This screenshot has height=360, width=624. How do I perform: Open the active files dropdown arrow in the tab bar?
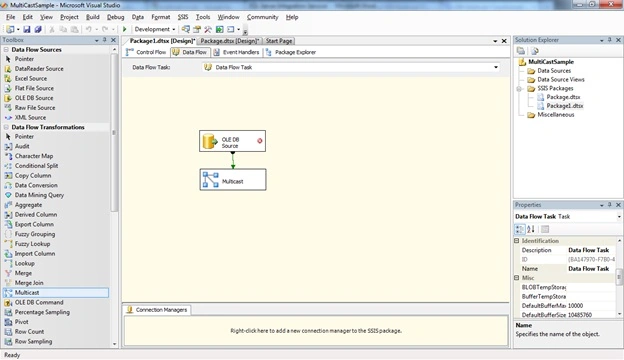[495, 41]
